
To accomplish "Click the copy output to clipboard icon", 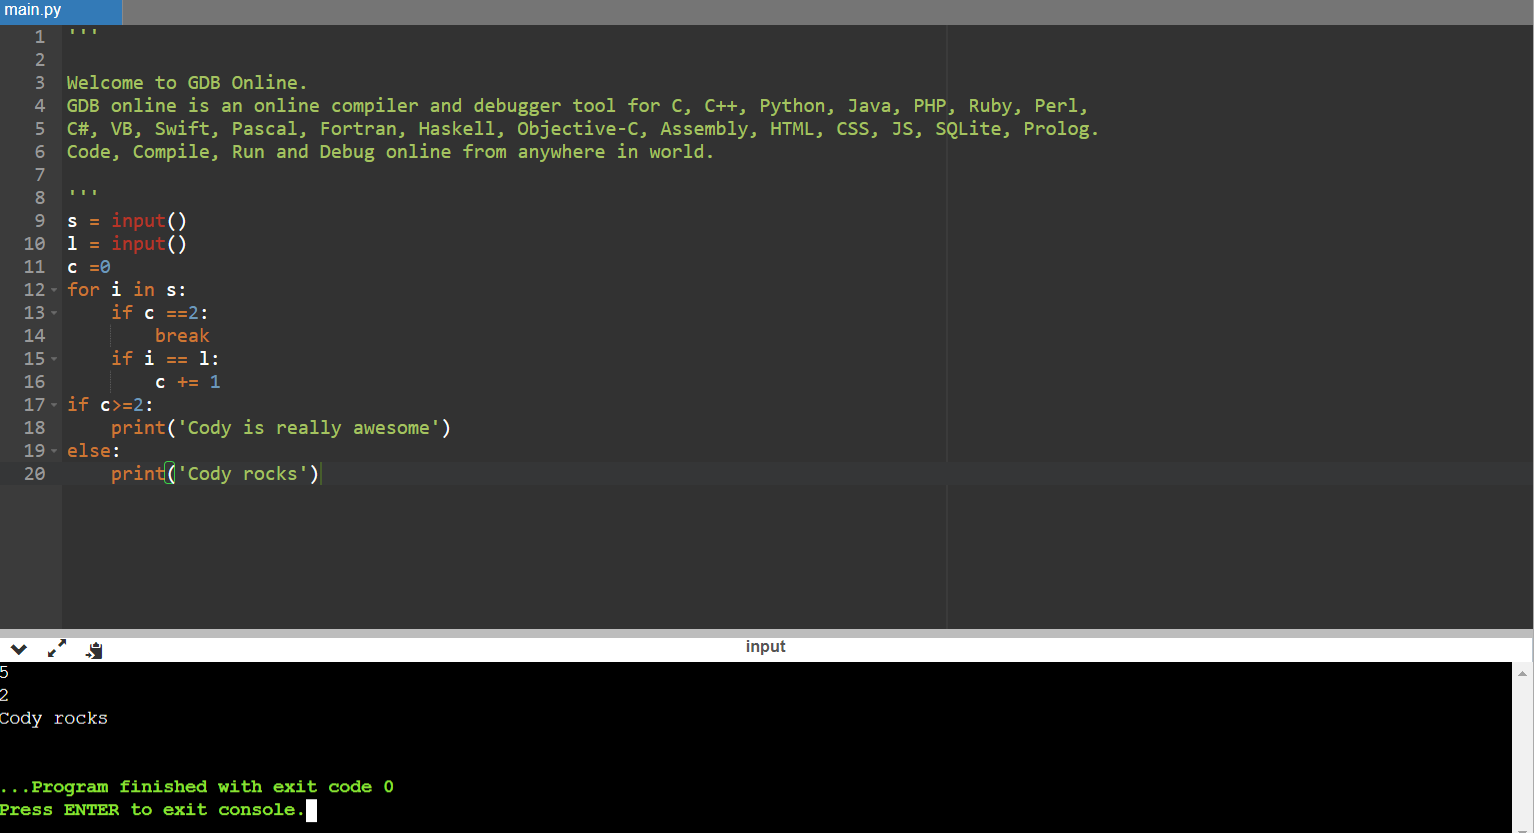I will 94,650.
